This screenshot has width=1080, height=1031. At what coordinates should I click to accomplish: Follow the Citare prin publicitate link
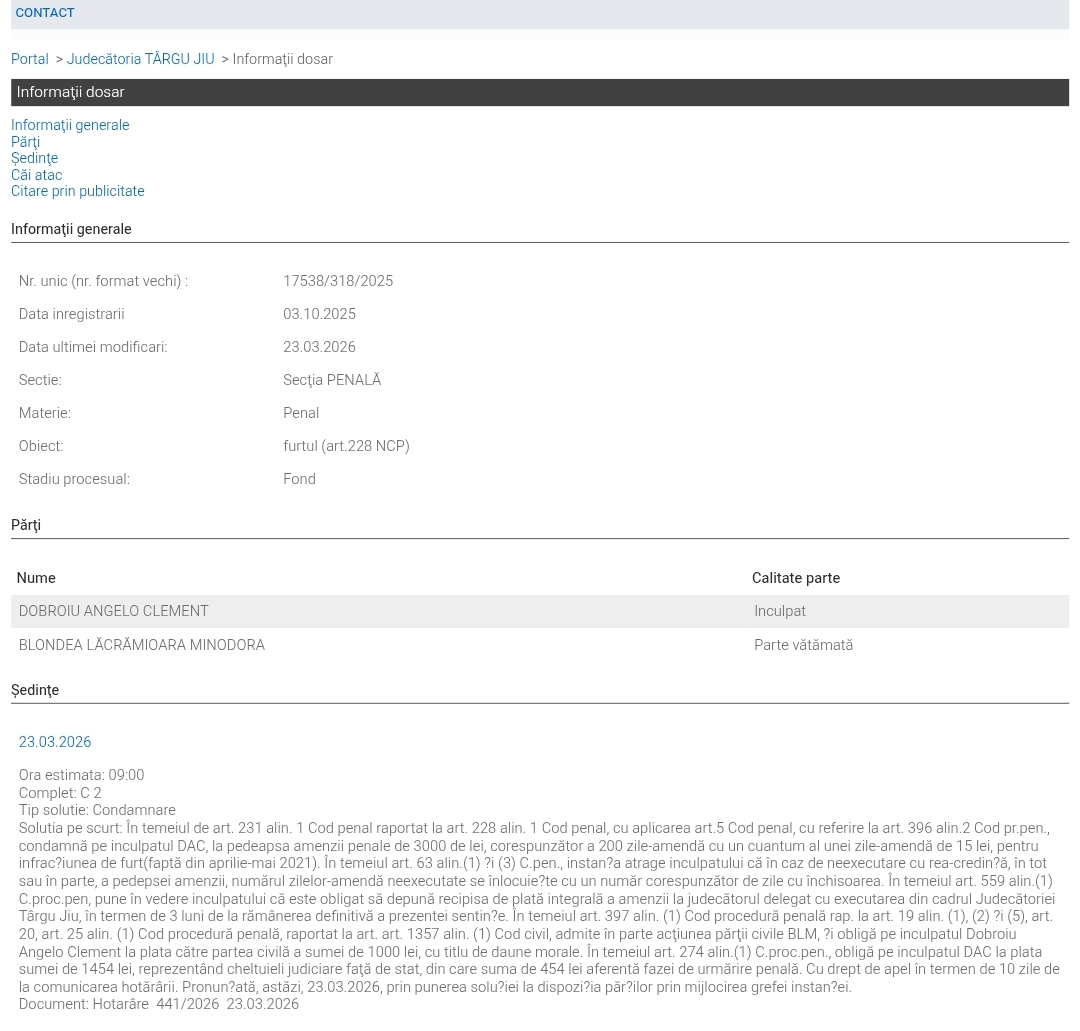(x=78, y=191)
